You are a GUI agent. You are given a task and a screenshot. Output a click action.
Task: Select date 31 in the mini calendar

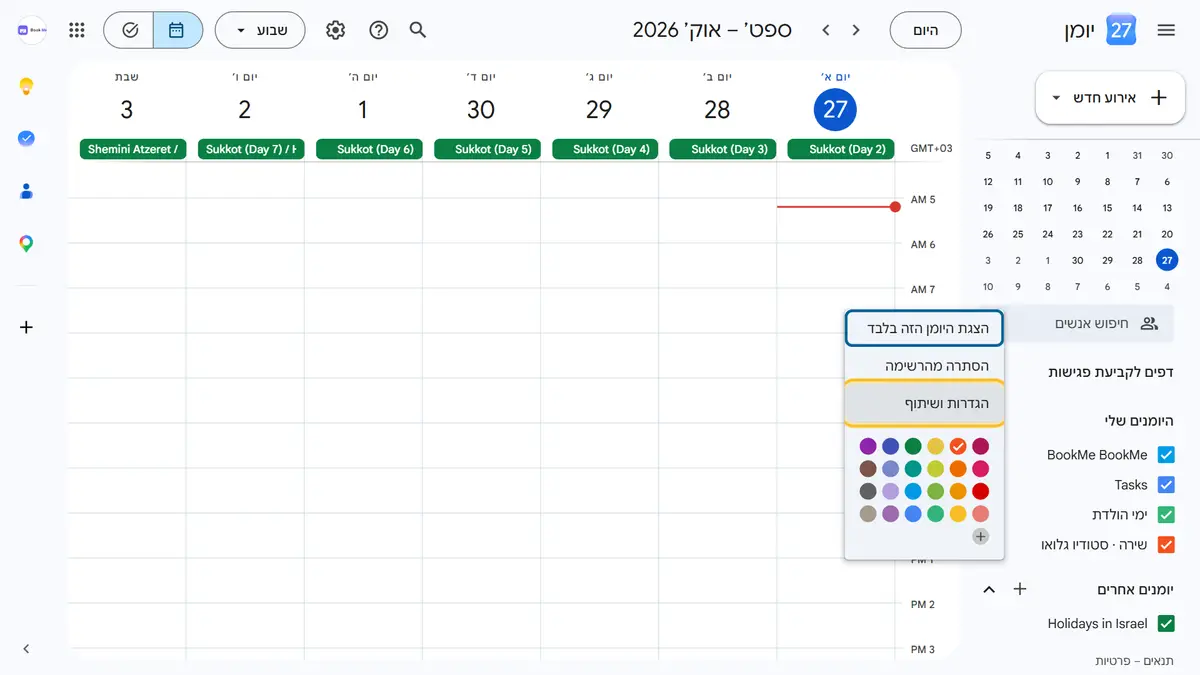coord(1137,155)
